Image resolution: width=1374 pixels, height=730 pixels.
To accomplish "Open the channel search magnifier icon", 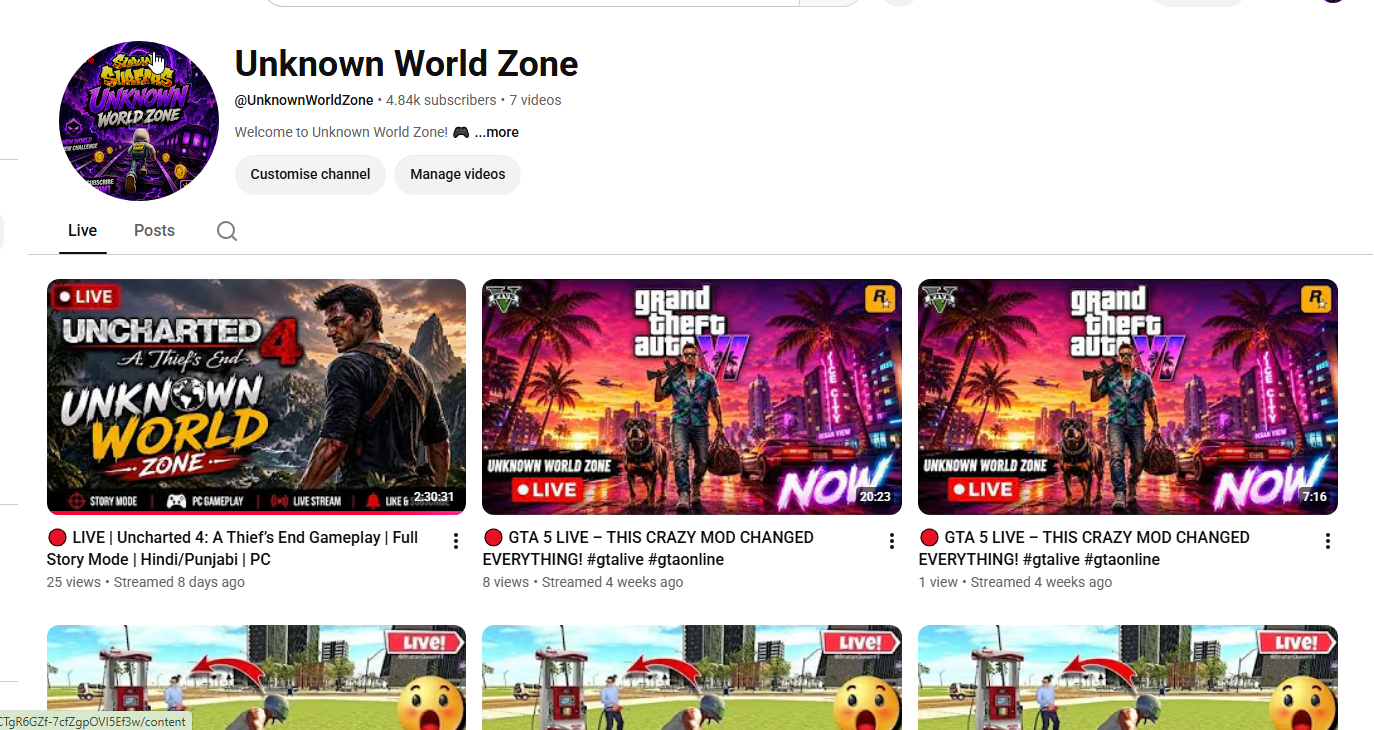I will coord(227,231).
